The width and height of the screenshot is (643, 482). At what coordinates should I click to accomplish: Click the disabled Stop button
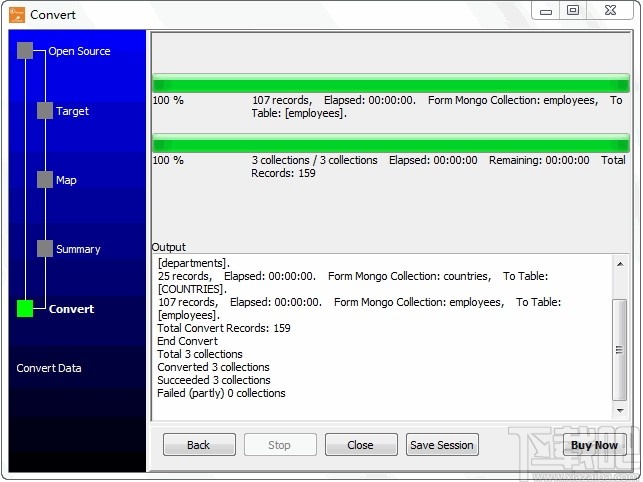280,445
